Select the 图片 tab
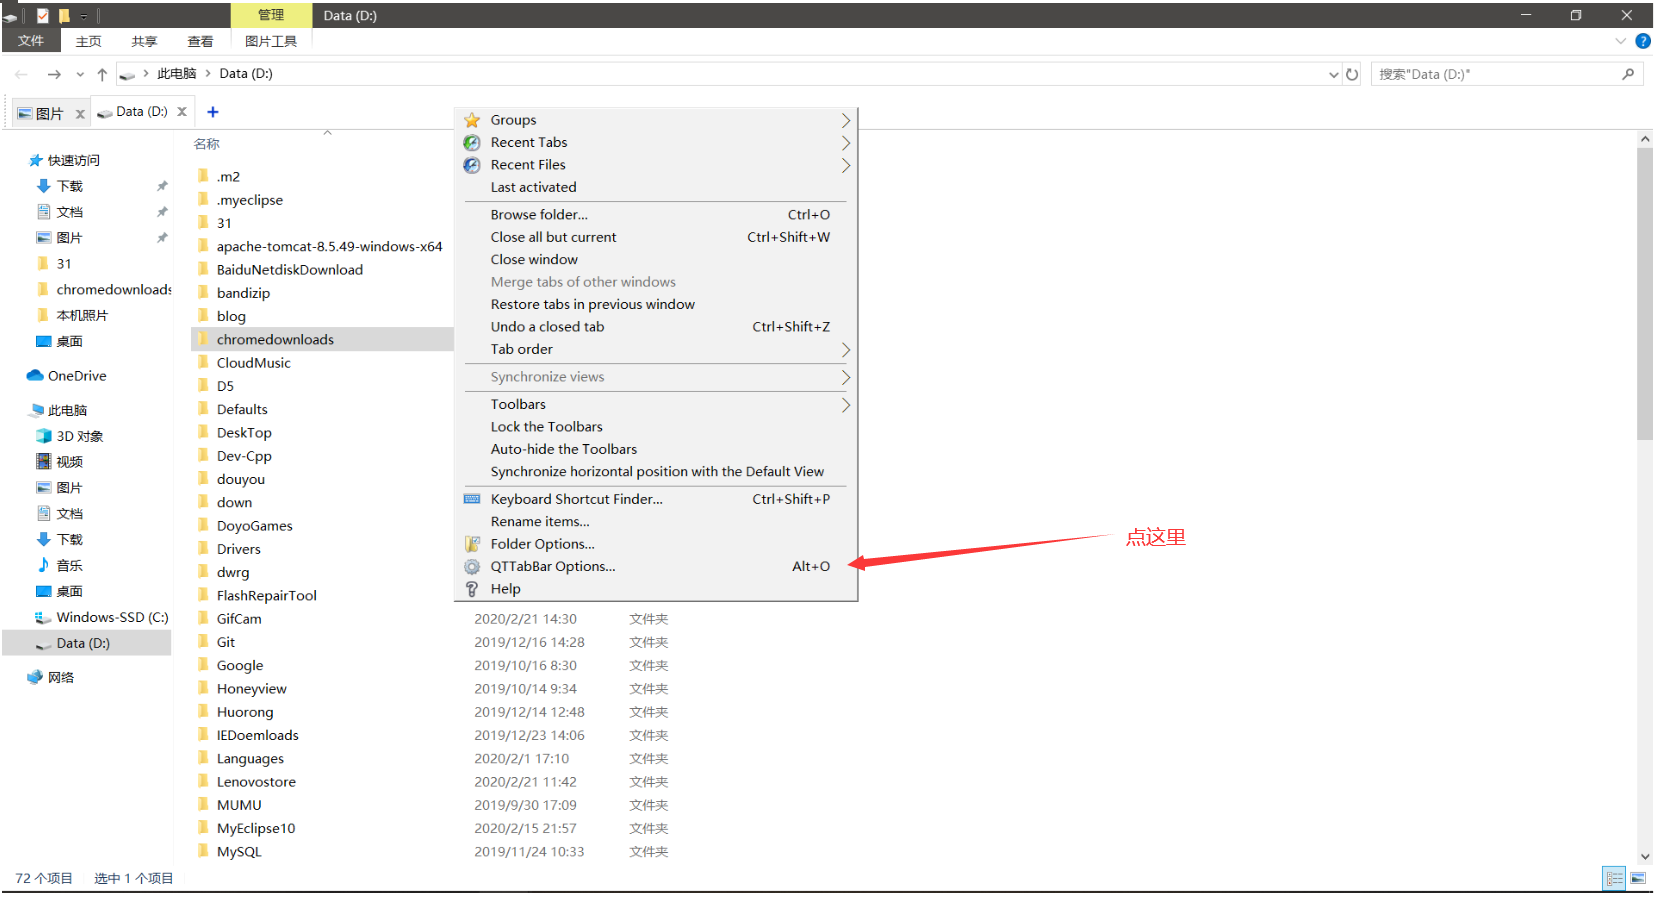 click(x=49, y=114)
